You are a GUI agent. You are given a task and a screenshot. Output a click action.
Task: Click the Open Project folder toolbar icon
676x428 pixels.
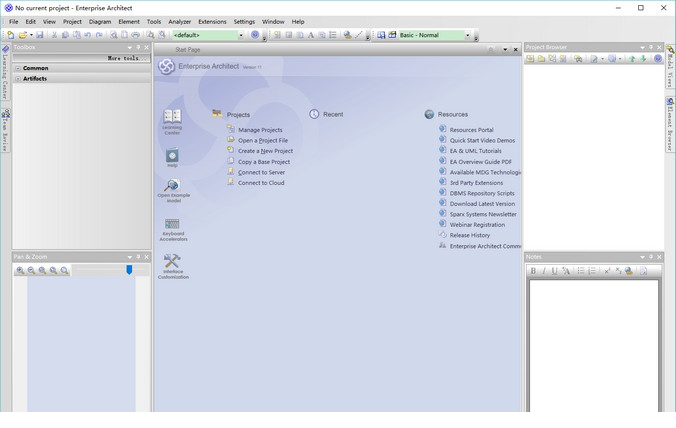click(22, 35)
